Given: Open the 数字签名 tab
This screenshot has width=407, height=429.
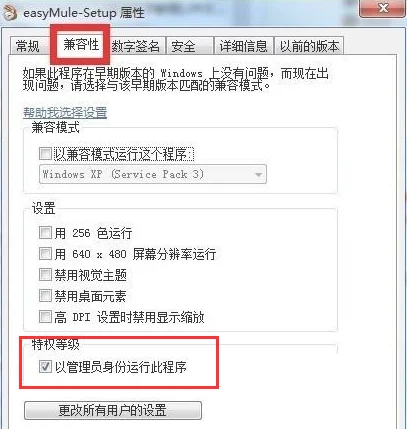Looking at the screenshot, I should 136,46.
